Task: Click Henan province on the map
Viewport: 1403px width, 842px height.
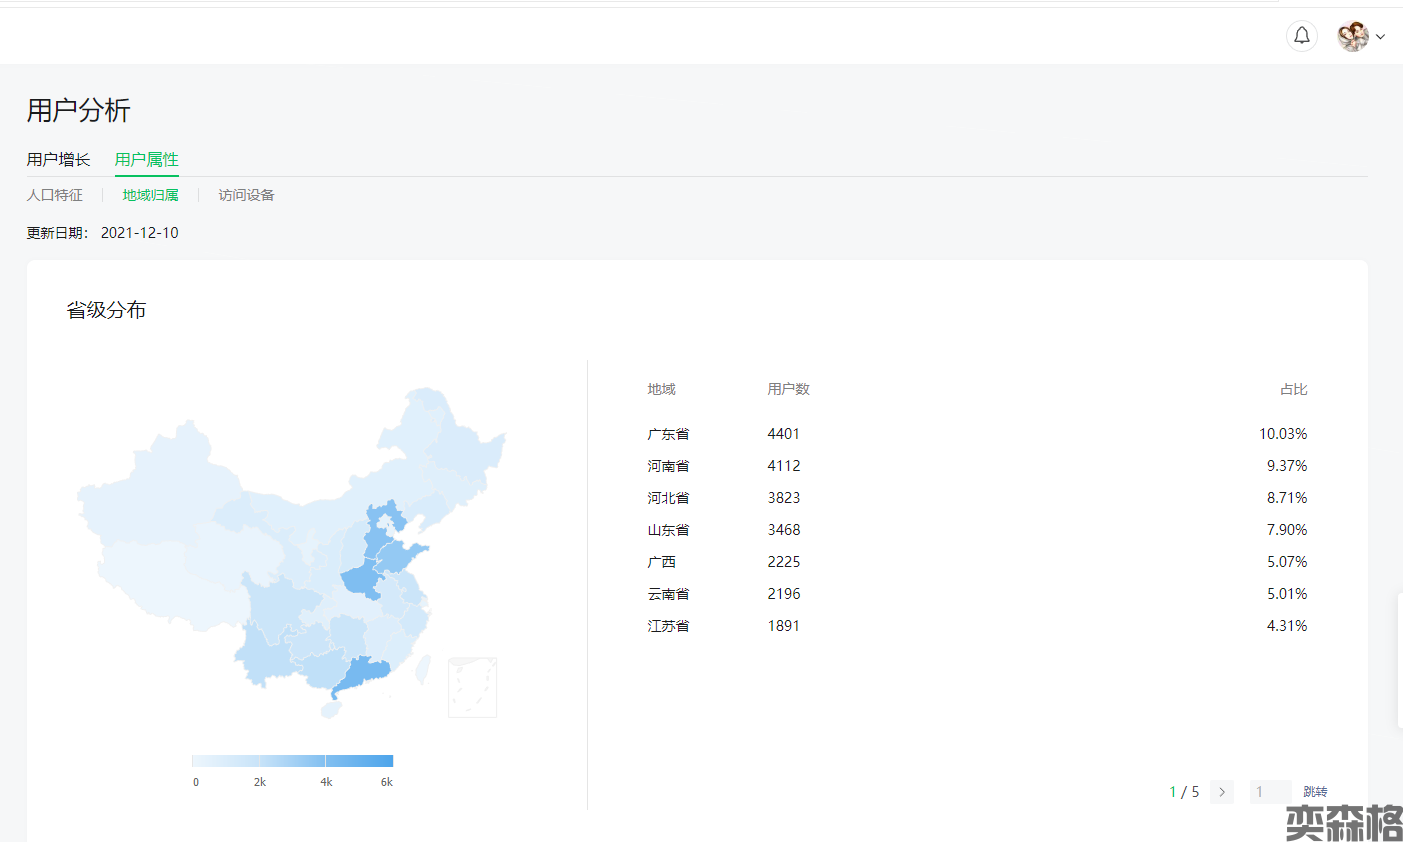Action: pyautogui.click(x=360, y=580)
